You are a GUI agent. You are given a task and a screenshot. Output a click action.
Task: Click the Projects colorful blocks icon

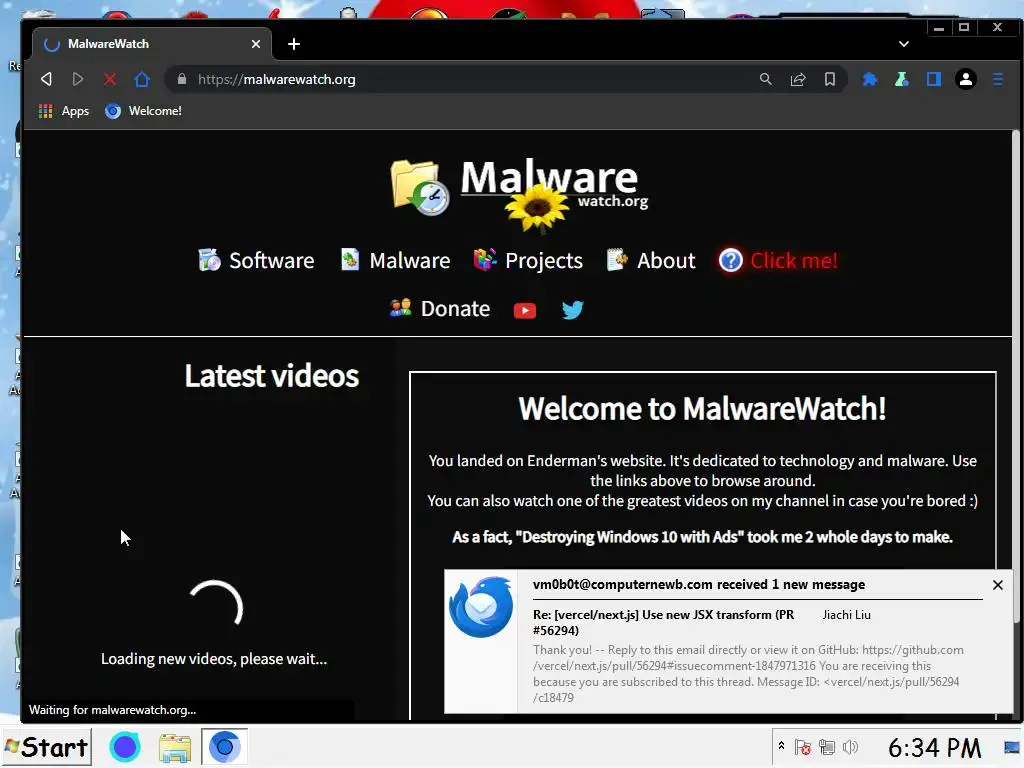485,259
